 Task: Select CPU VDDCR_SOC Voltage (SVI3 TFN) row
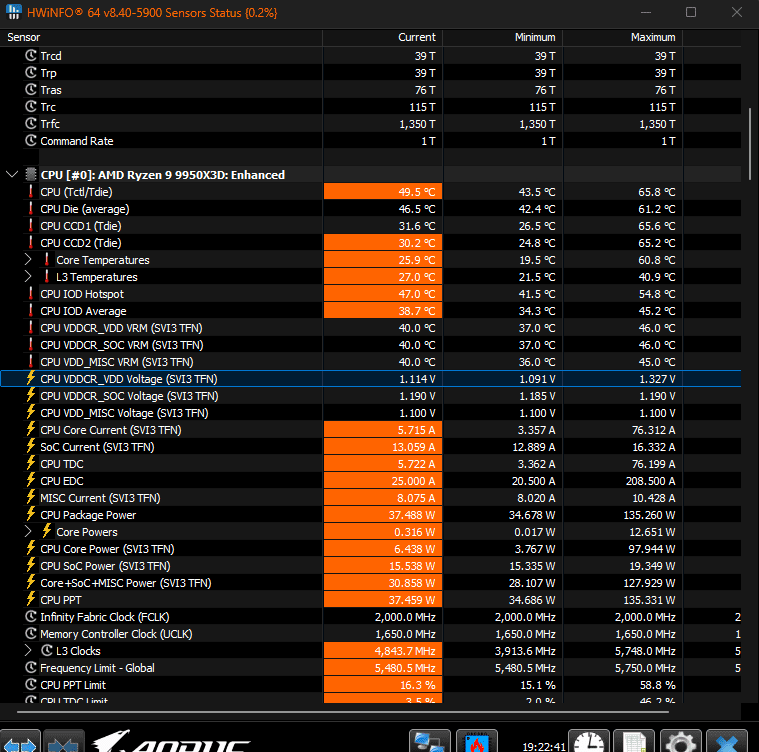pyautogui.click(x=371, y=396)
